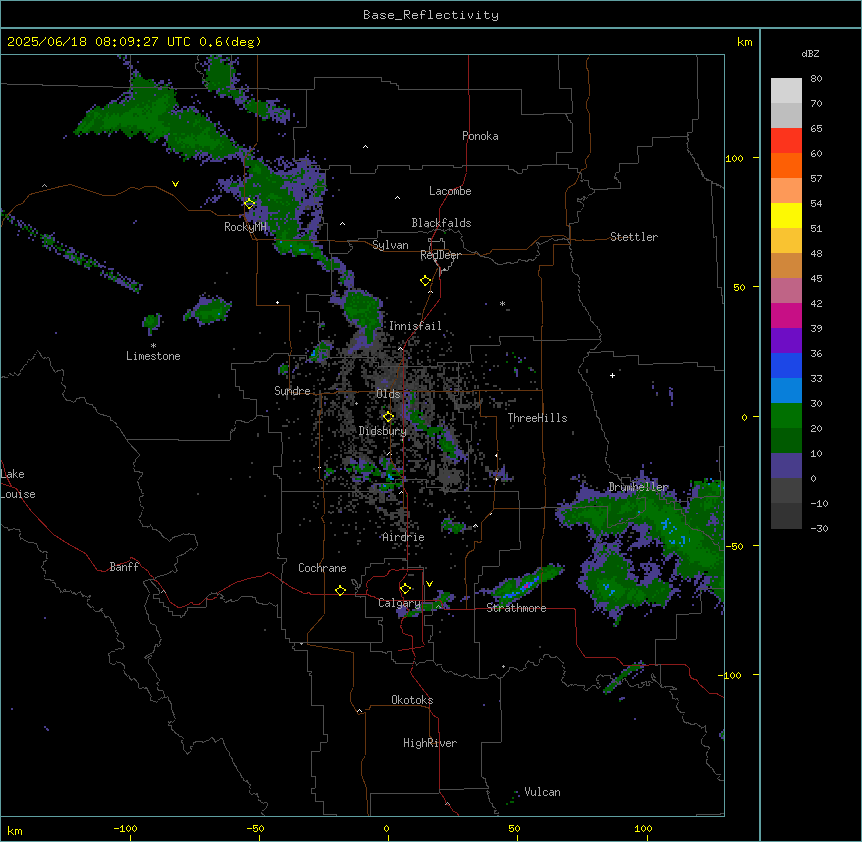
Task: Click the yellow diamond marker above Calgary label
Action: [x=406, y=589]
